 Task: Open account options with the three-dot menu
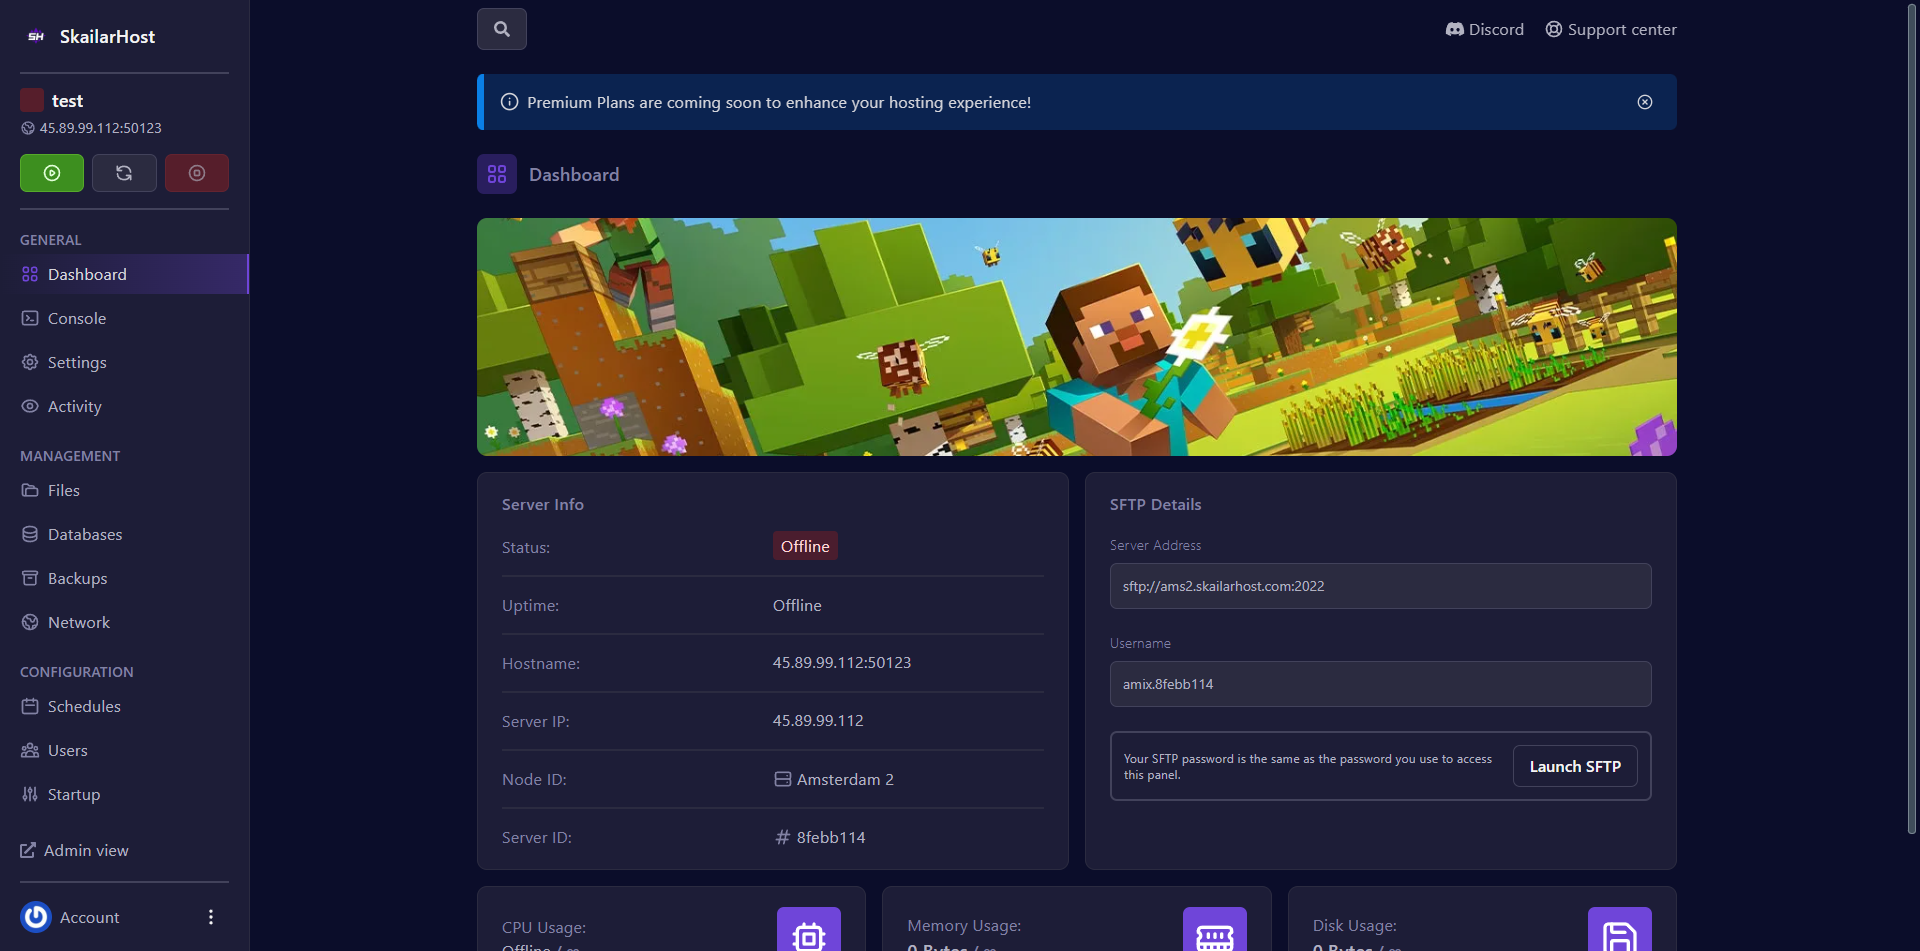click(x=210, y=916)
